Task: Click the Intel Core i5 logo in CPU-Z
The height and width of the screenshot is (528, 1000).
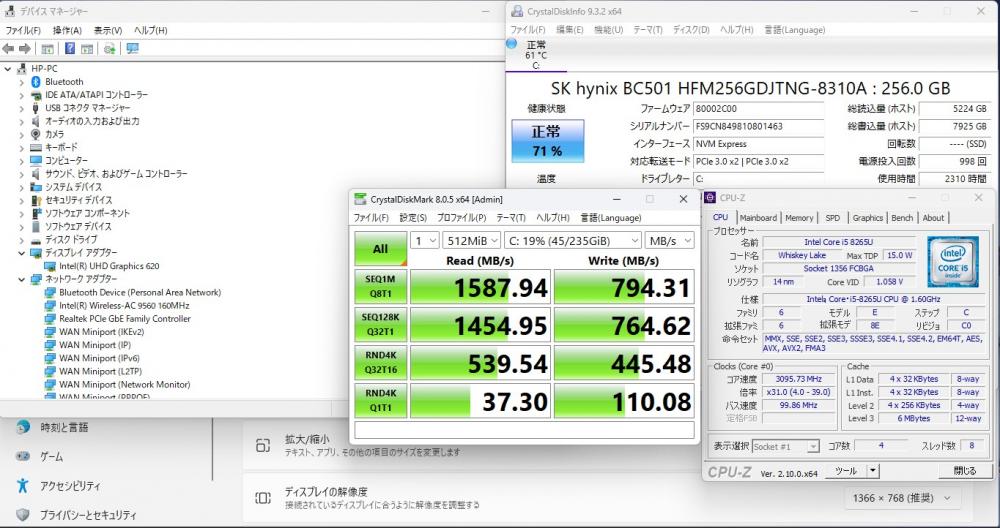Action: pos(953,261)
